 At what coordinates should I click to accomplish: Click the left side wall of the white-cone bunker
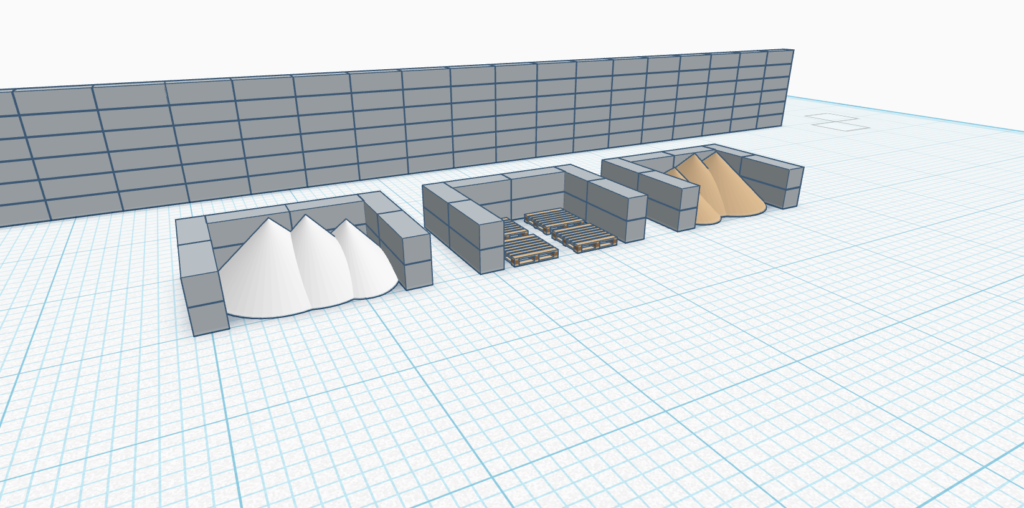[200, 275]
